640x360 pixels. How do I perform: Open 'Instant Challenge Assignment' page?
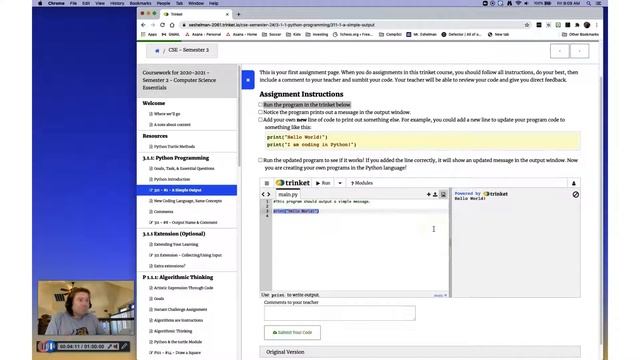[x=180, y=309]
